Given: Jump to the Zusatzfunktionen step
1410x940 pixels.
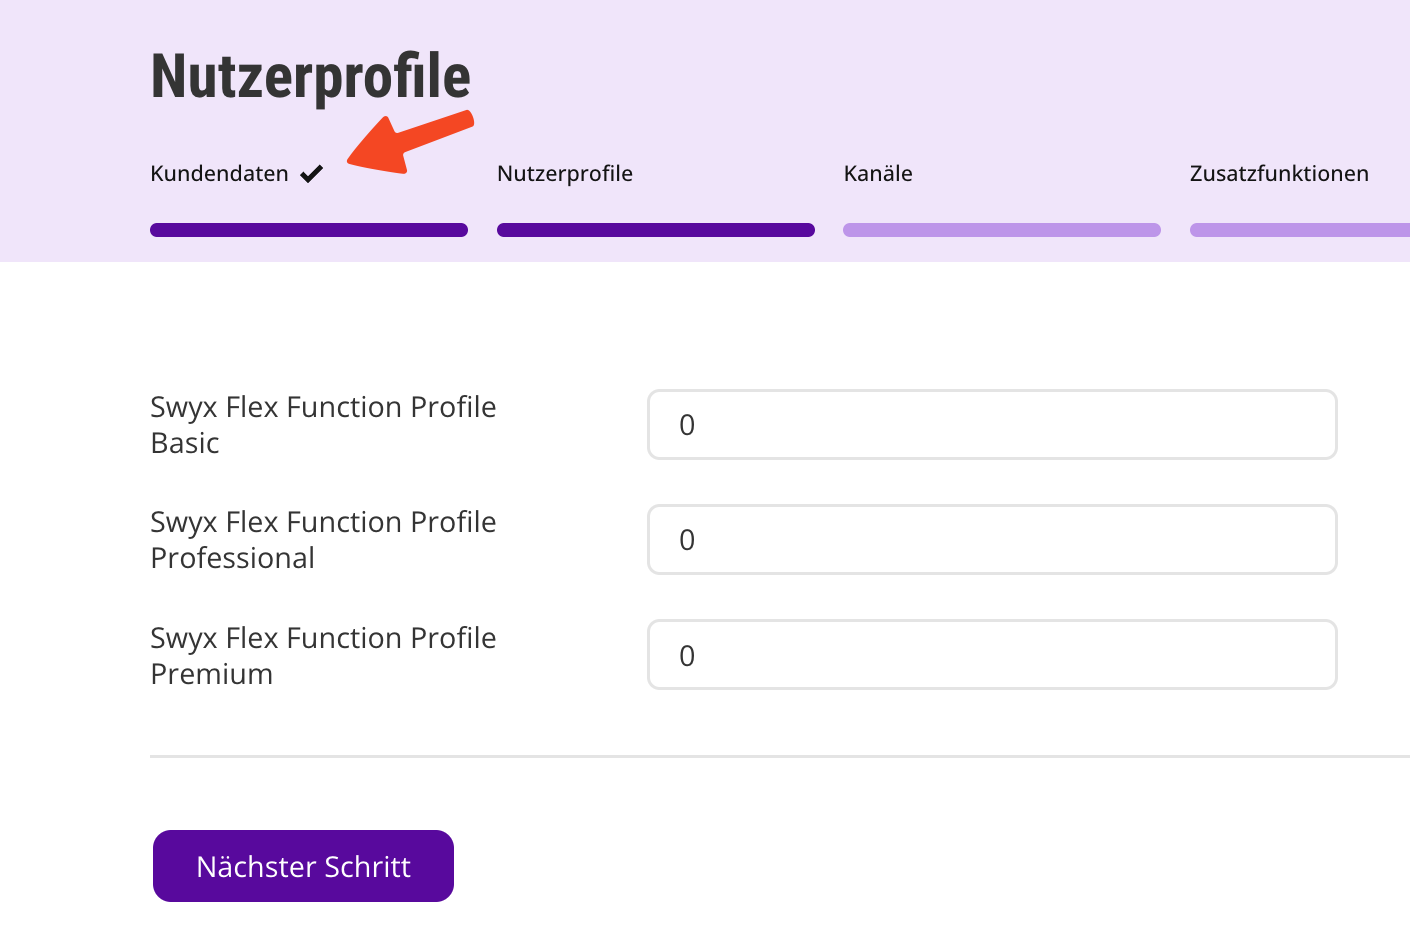Looking at the screenshot, I should click(1278, 174).
